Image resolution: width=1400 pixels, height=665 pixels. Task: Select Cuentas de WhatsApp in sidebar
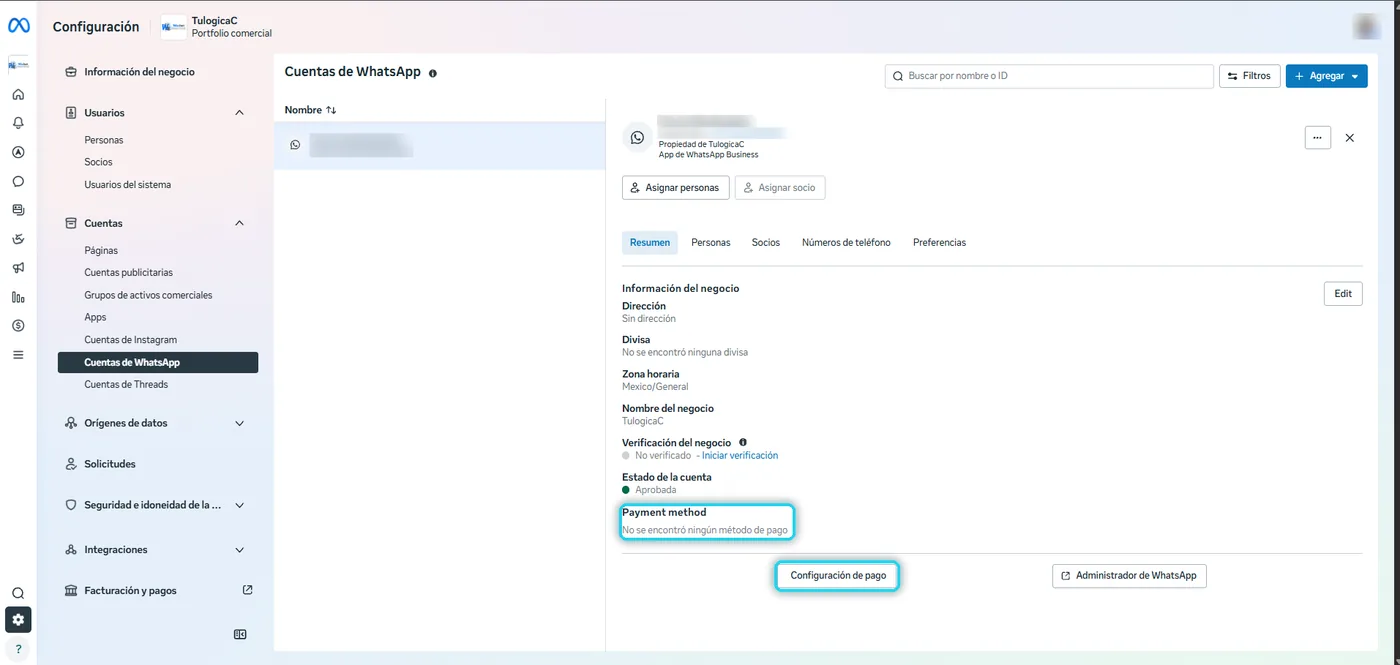(158, 363)
